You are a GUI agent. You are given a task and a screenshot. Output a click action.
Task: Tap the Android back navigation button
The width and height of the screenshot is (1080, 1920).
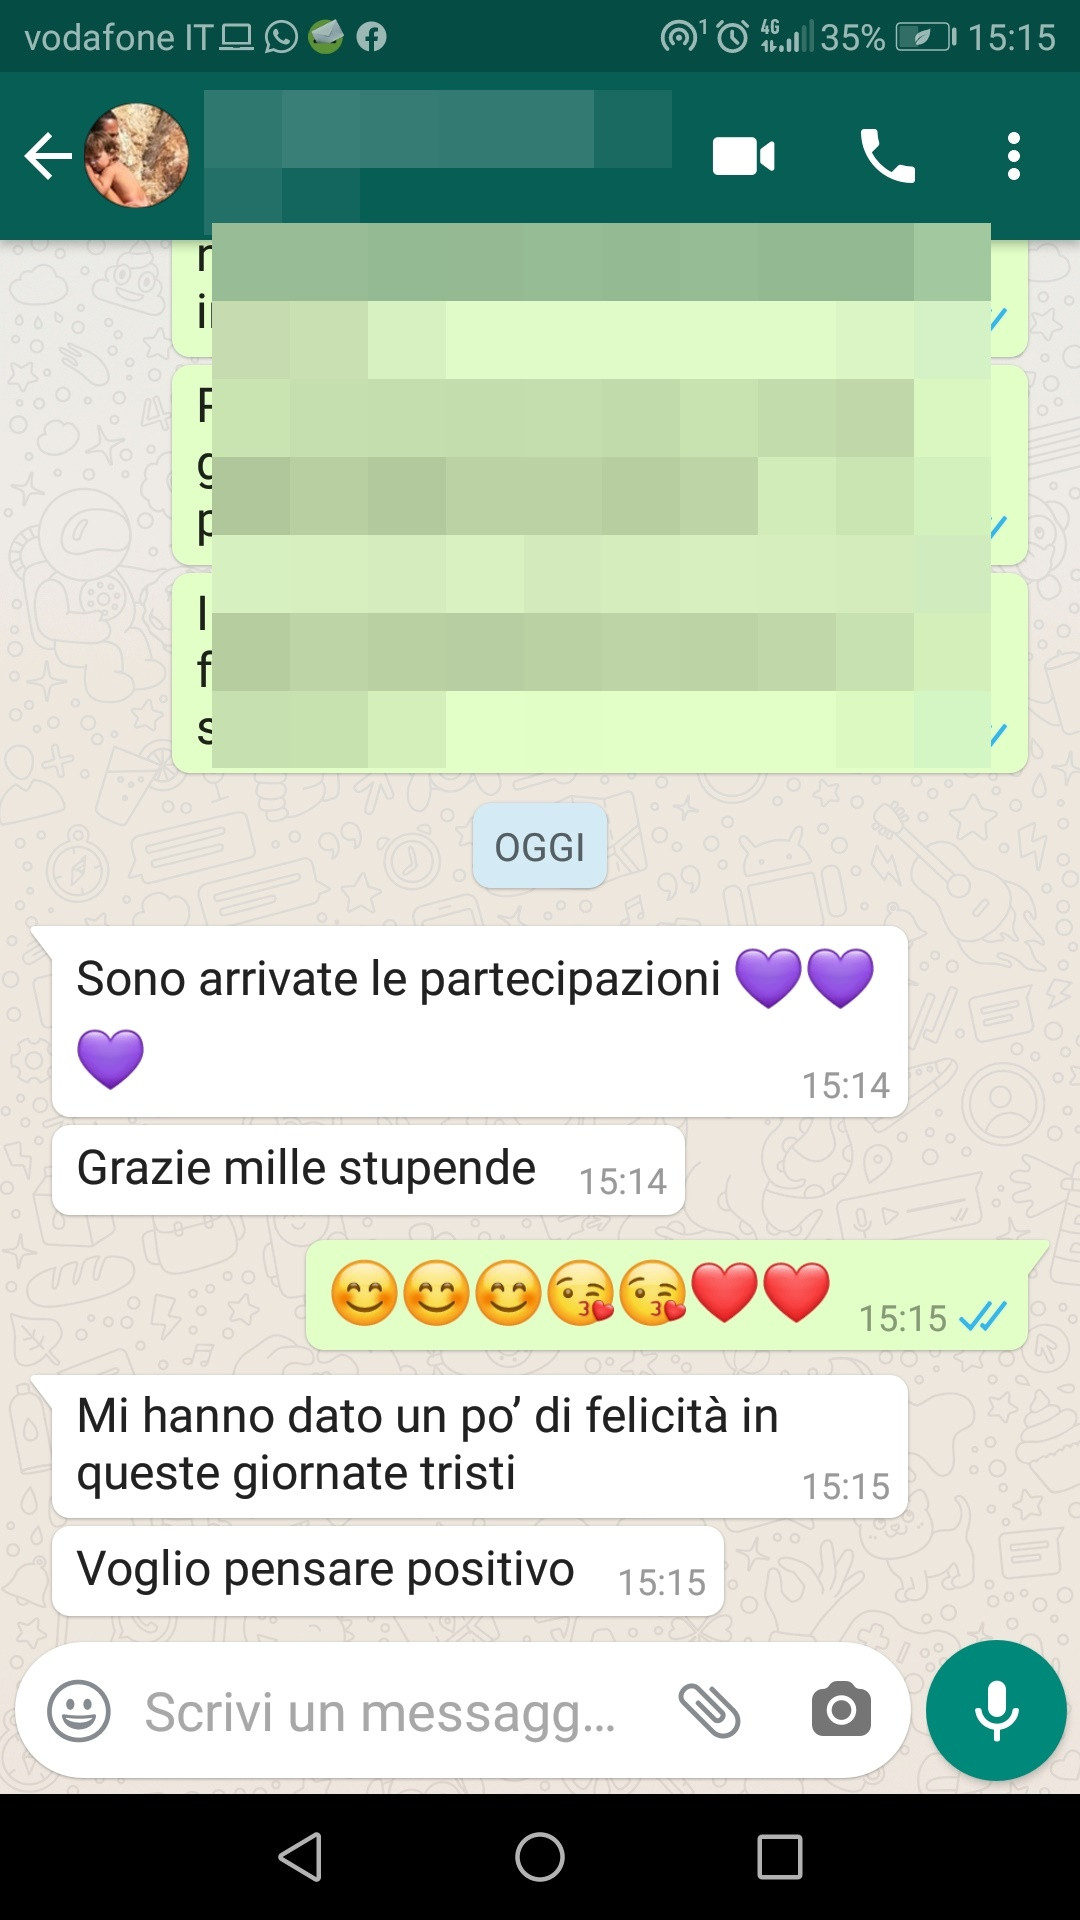300,1857
